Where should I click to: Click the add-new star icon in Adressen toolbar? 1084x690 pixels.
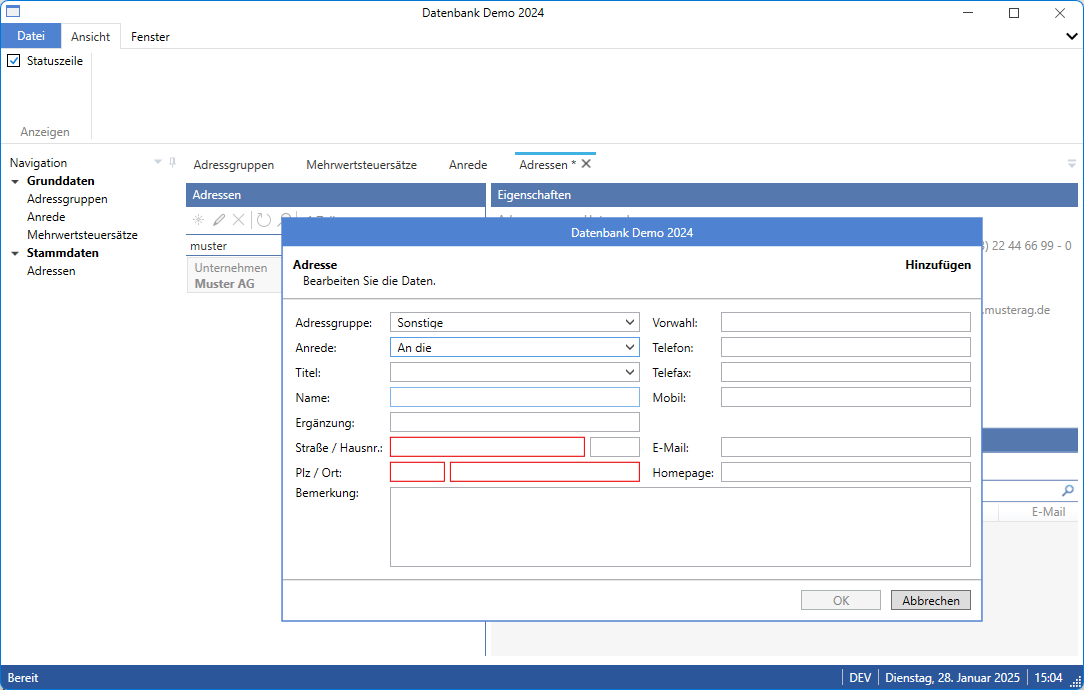pyautogui.click(x=198, y=220)
